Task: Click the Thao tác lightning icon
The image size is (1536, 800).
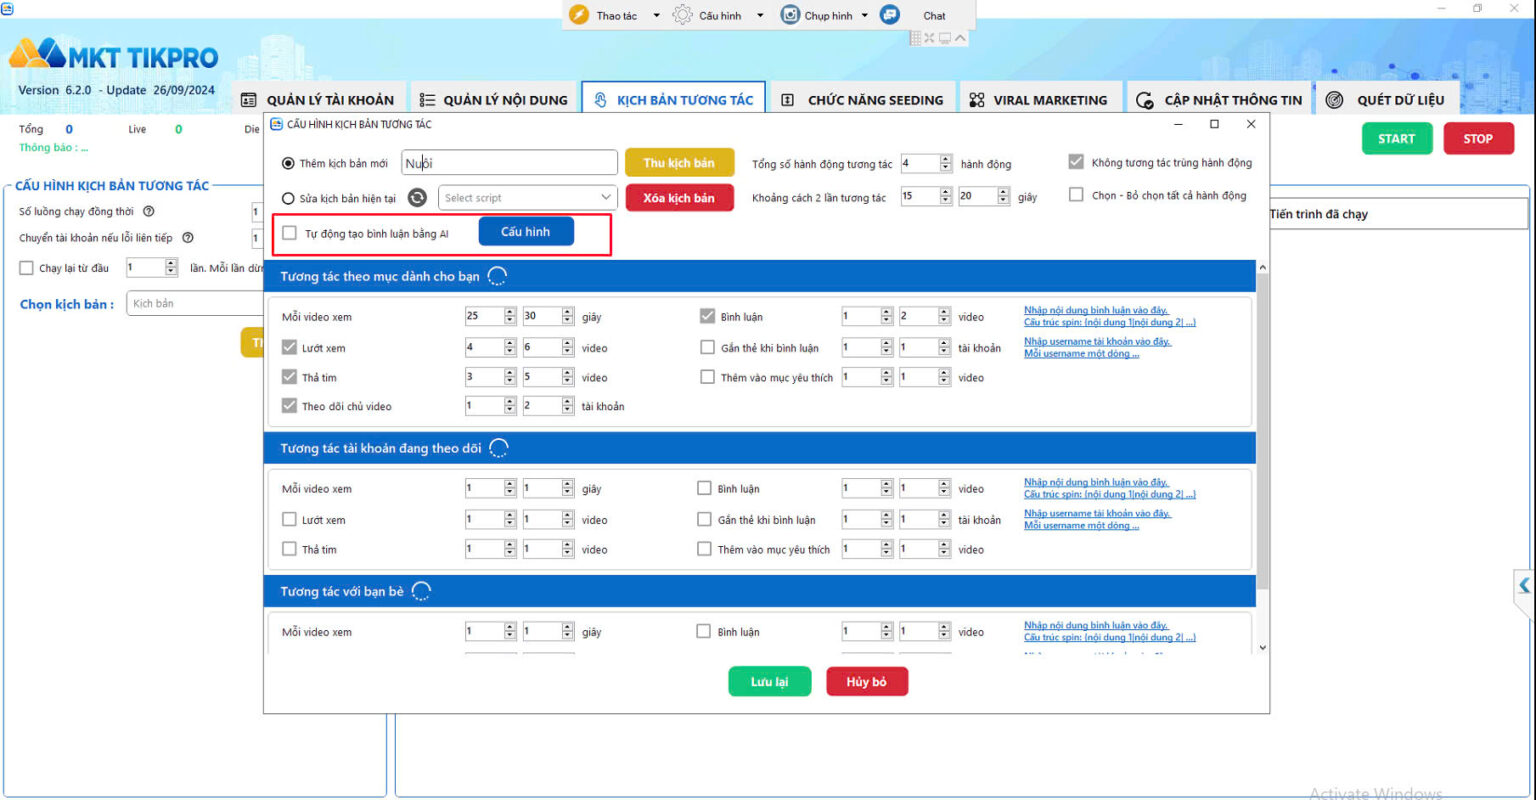Action: (x=578, y=15)
